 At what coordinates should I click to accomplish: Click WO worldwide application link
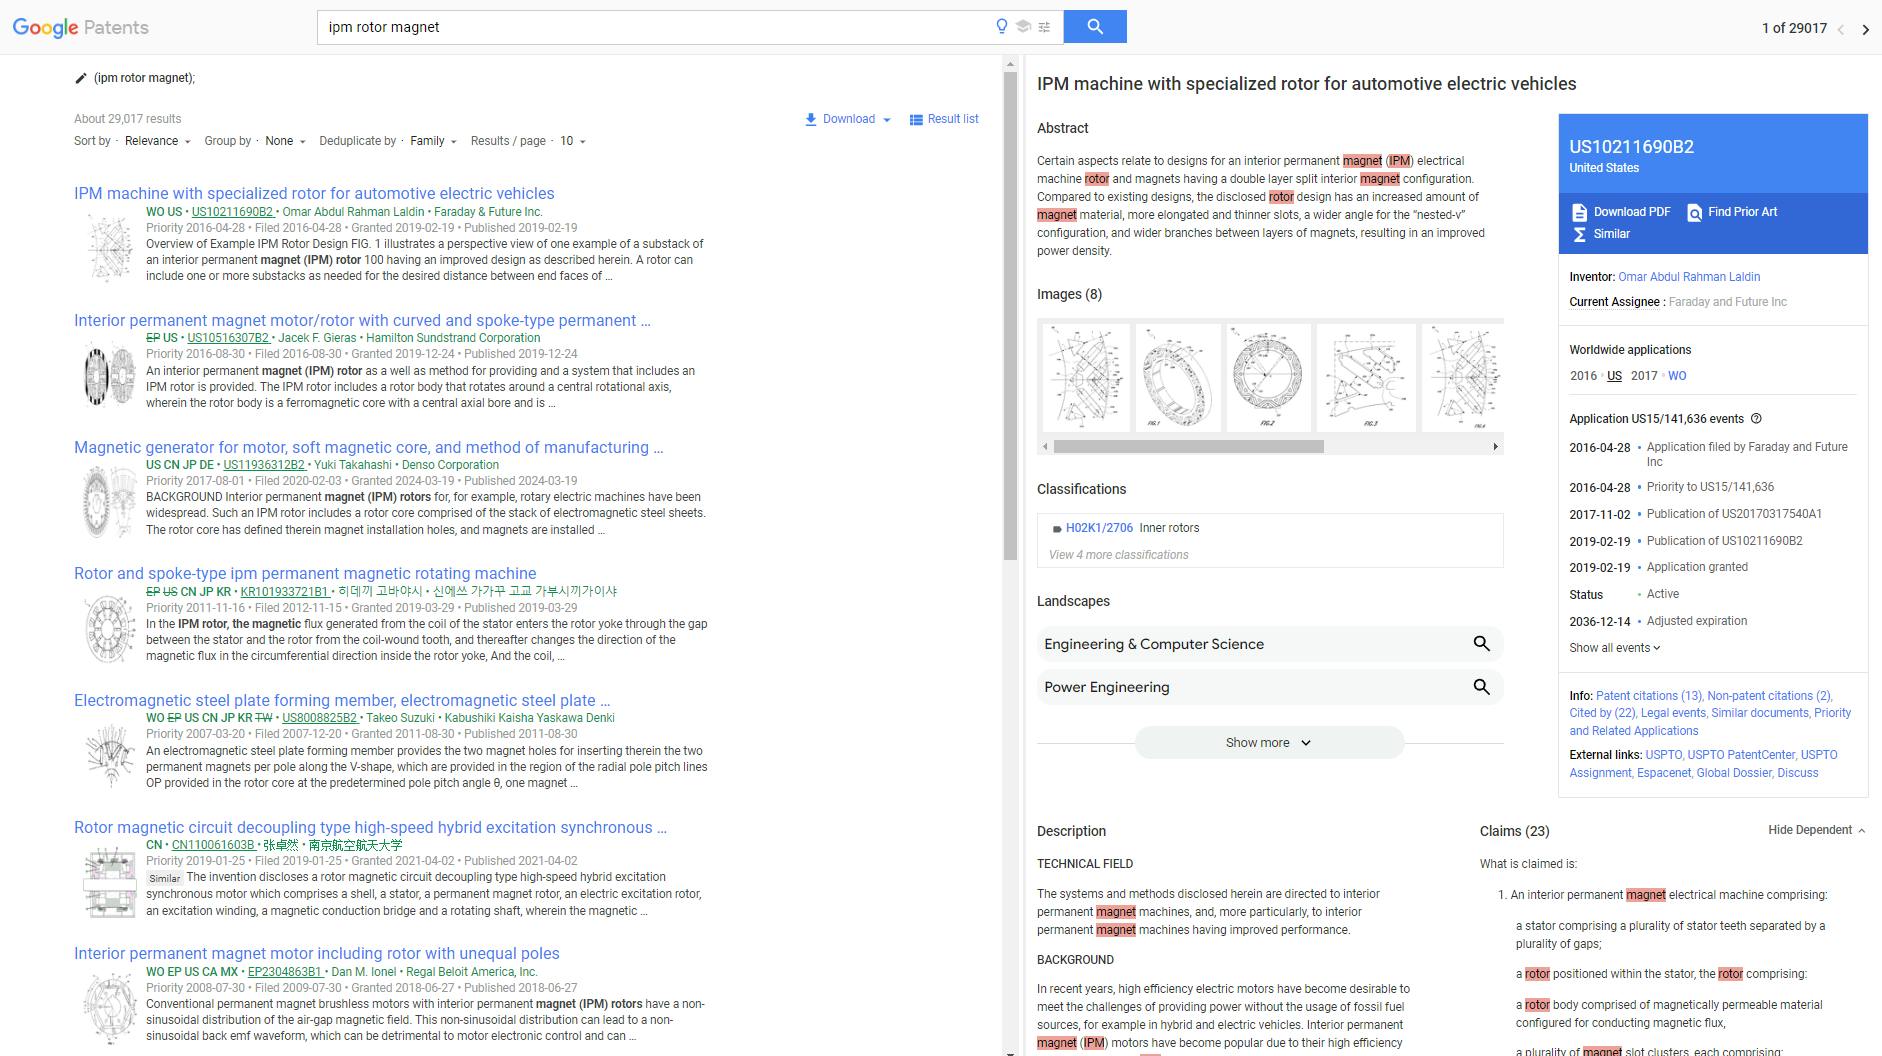point(1677,376)
